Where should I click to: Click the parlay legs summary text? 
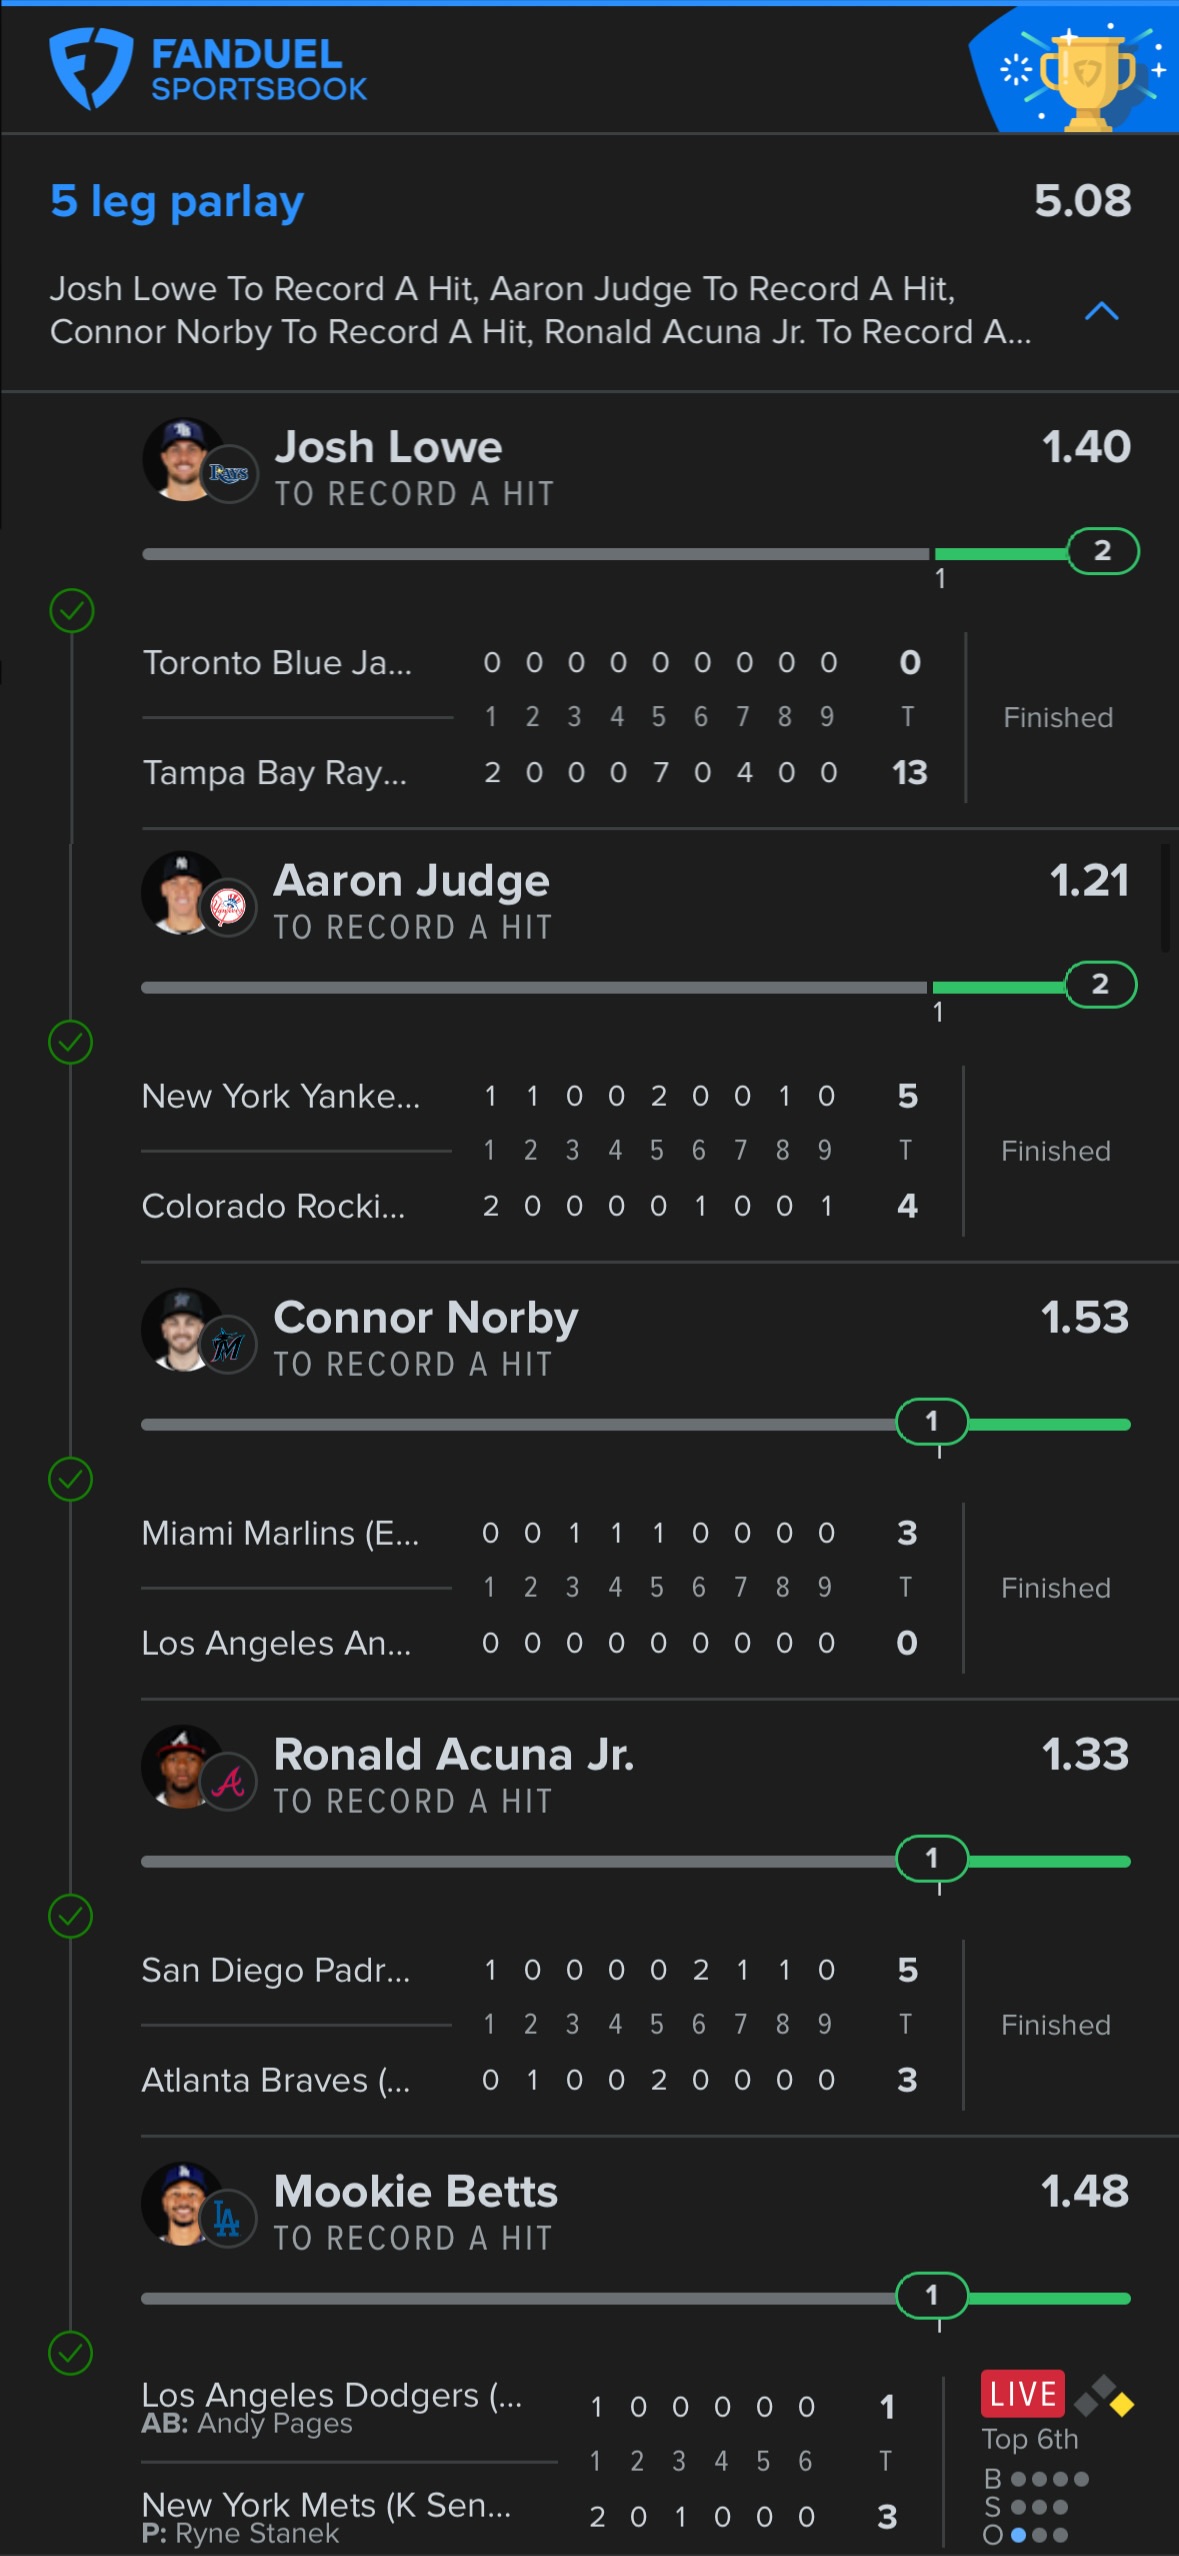pyautogui.click(x=540, y=310)
